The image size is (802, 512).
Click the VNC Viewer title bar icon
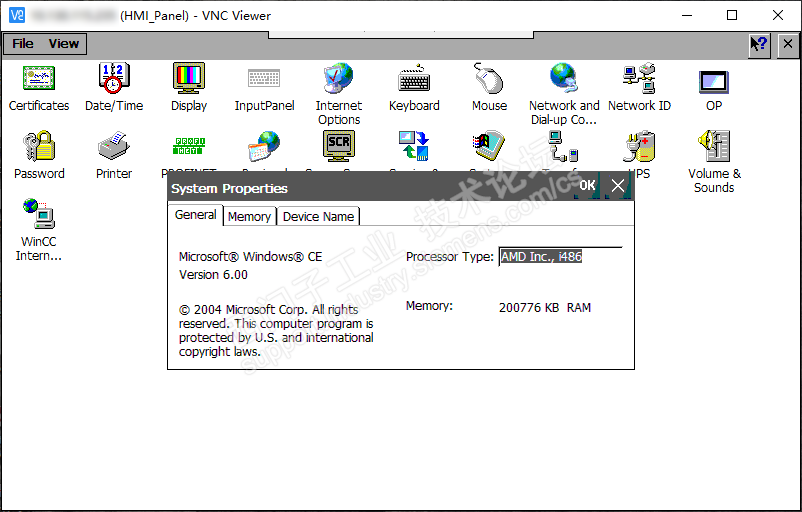(x=17, y=15)
